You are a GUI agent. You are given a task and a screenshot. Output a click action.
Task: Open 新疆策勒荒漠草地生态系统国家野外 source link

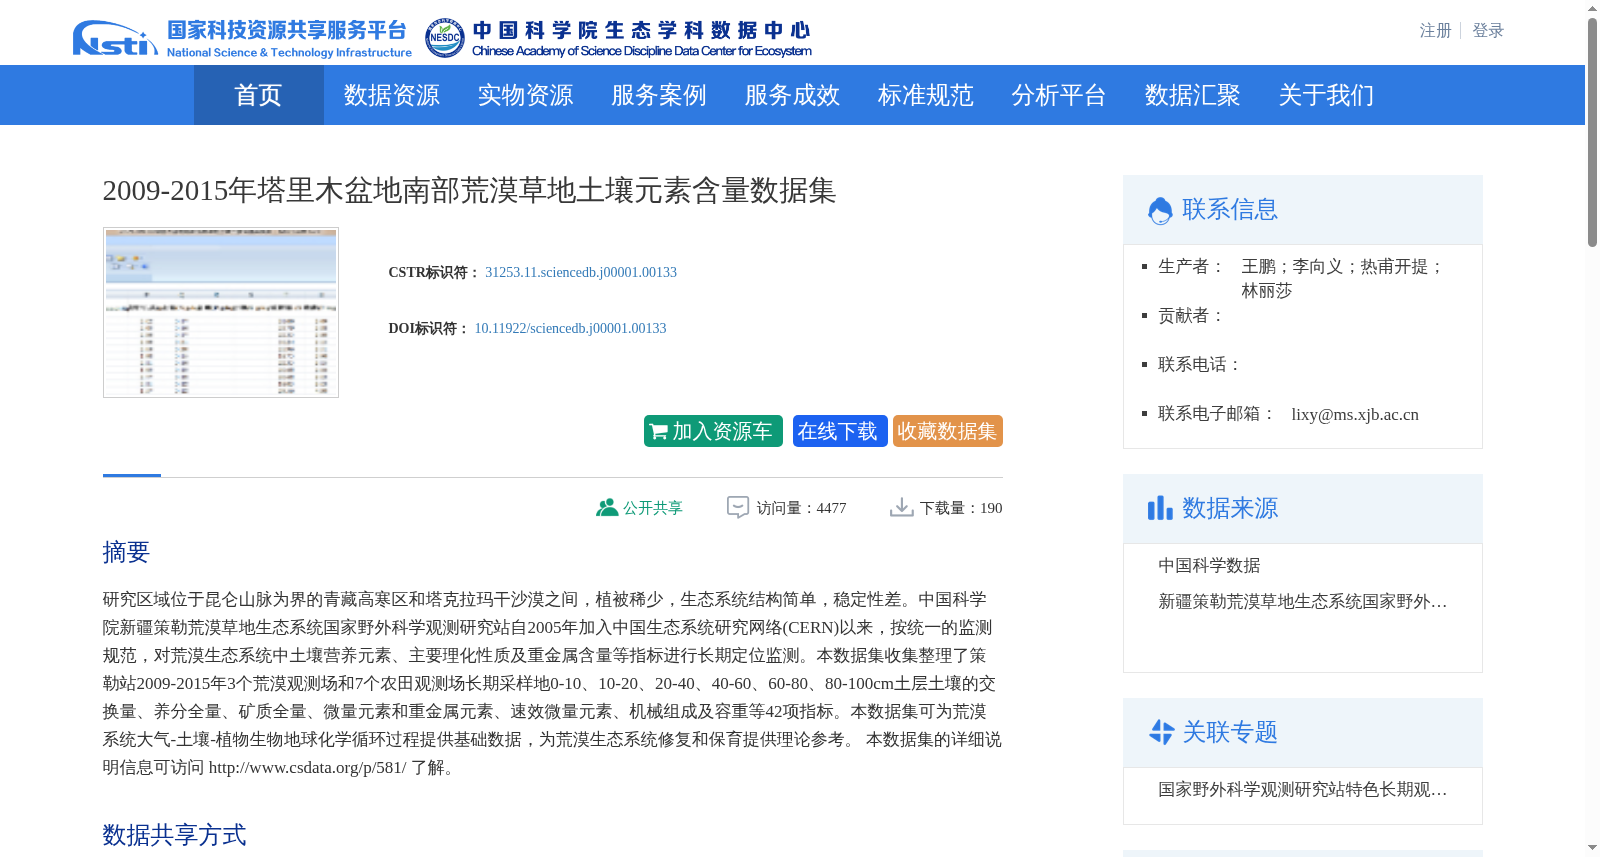coord(1303,602)
